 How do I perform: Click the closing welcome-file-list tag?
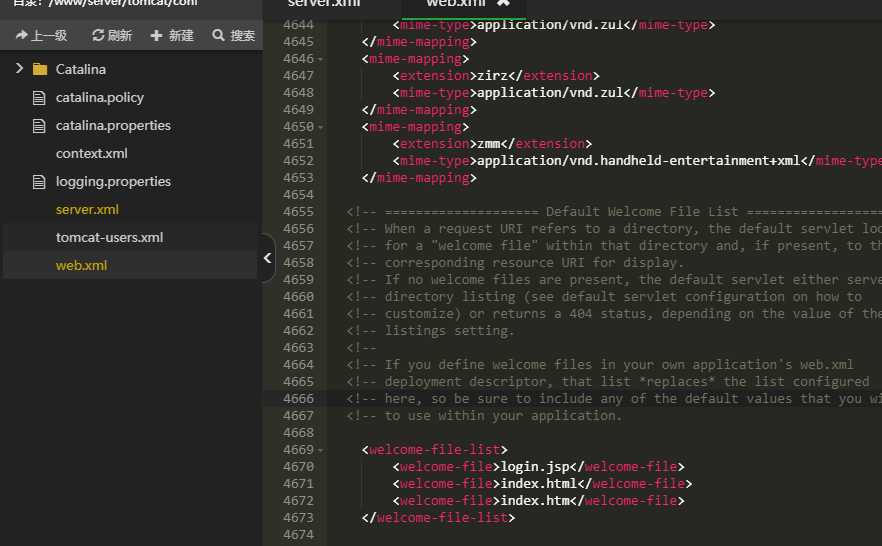click(x=438, y=517)
